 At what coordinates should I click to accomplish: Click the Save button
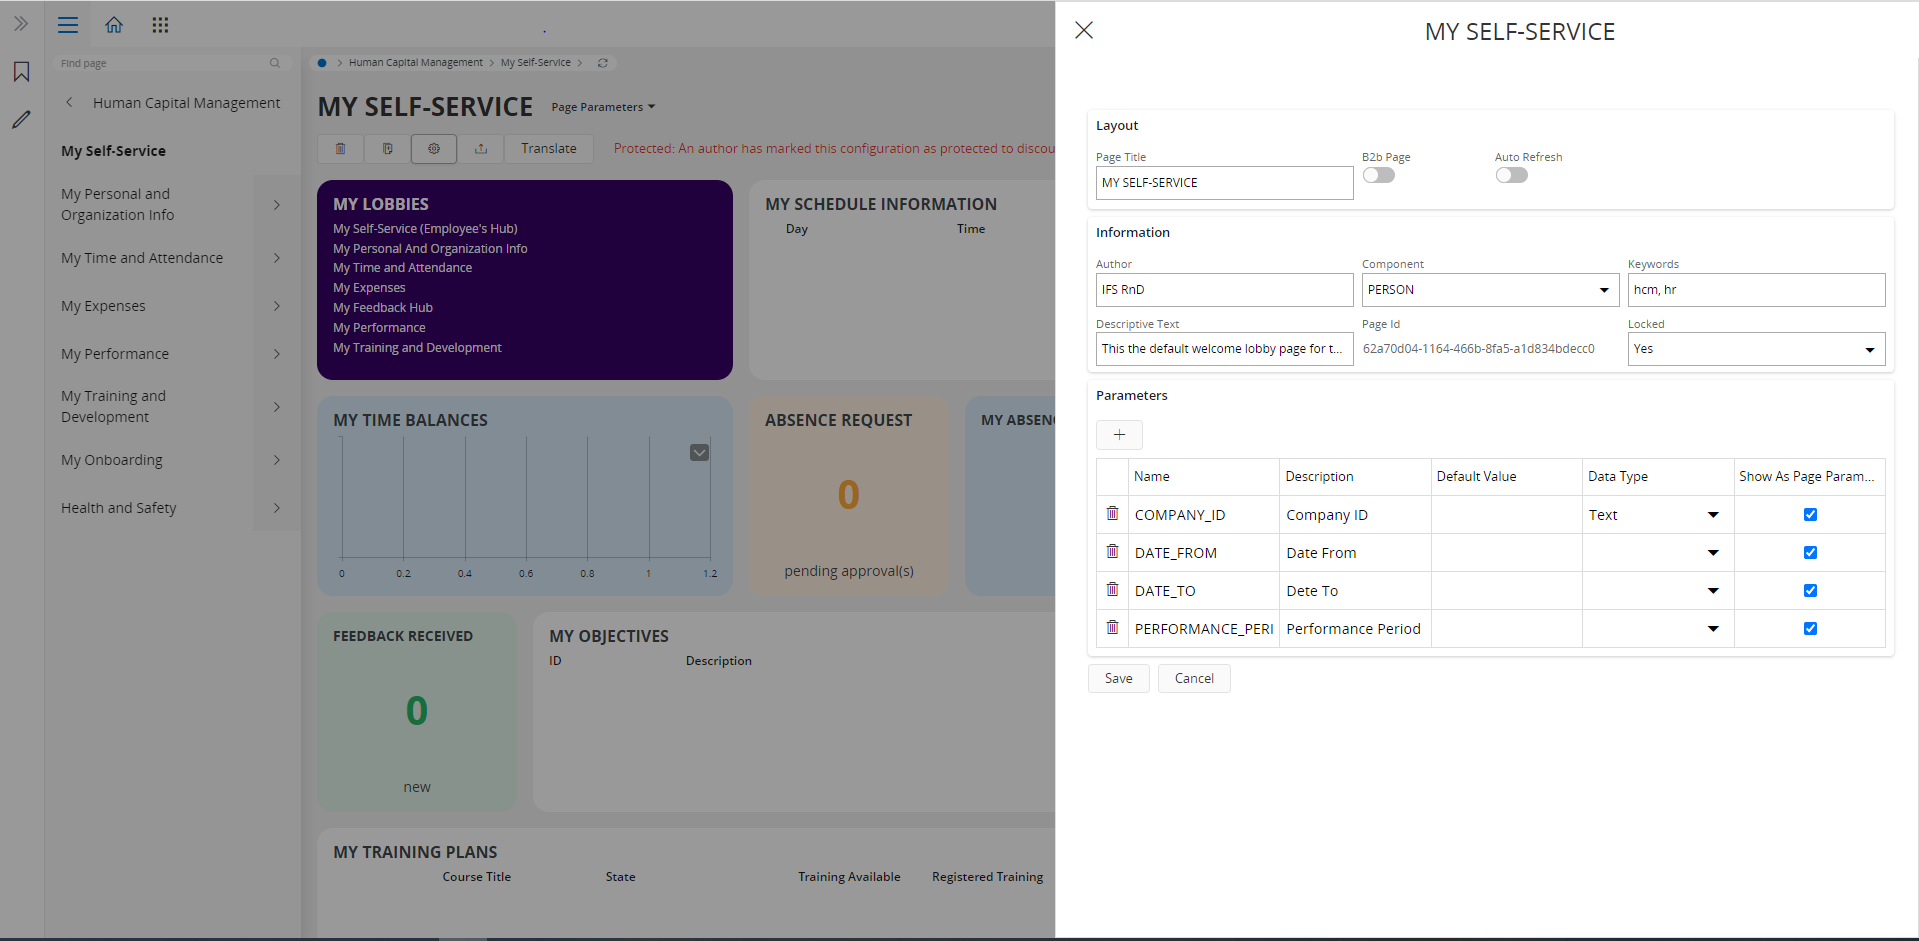1118,678
